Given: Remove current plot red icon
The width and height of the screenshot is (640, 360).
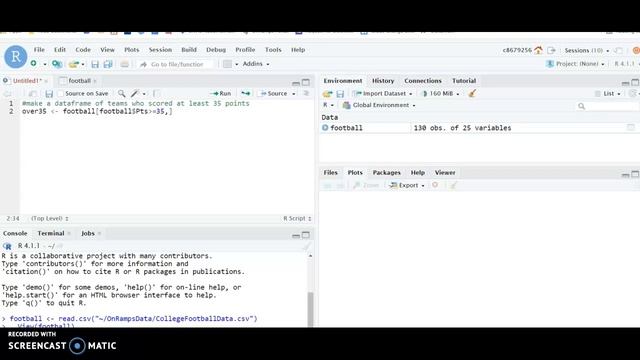Looking at the screenshot, I should click(x=435, y=185).
